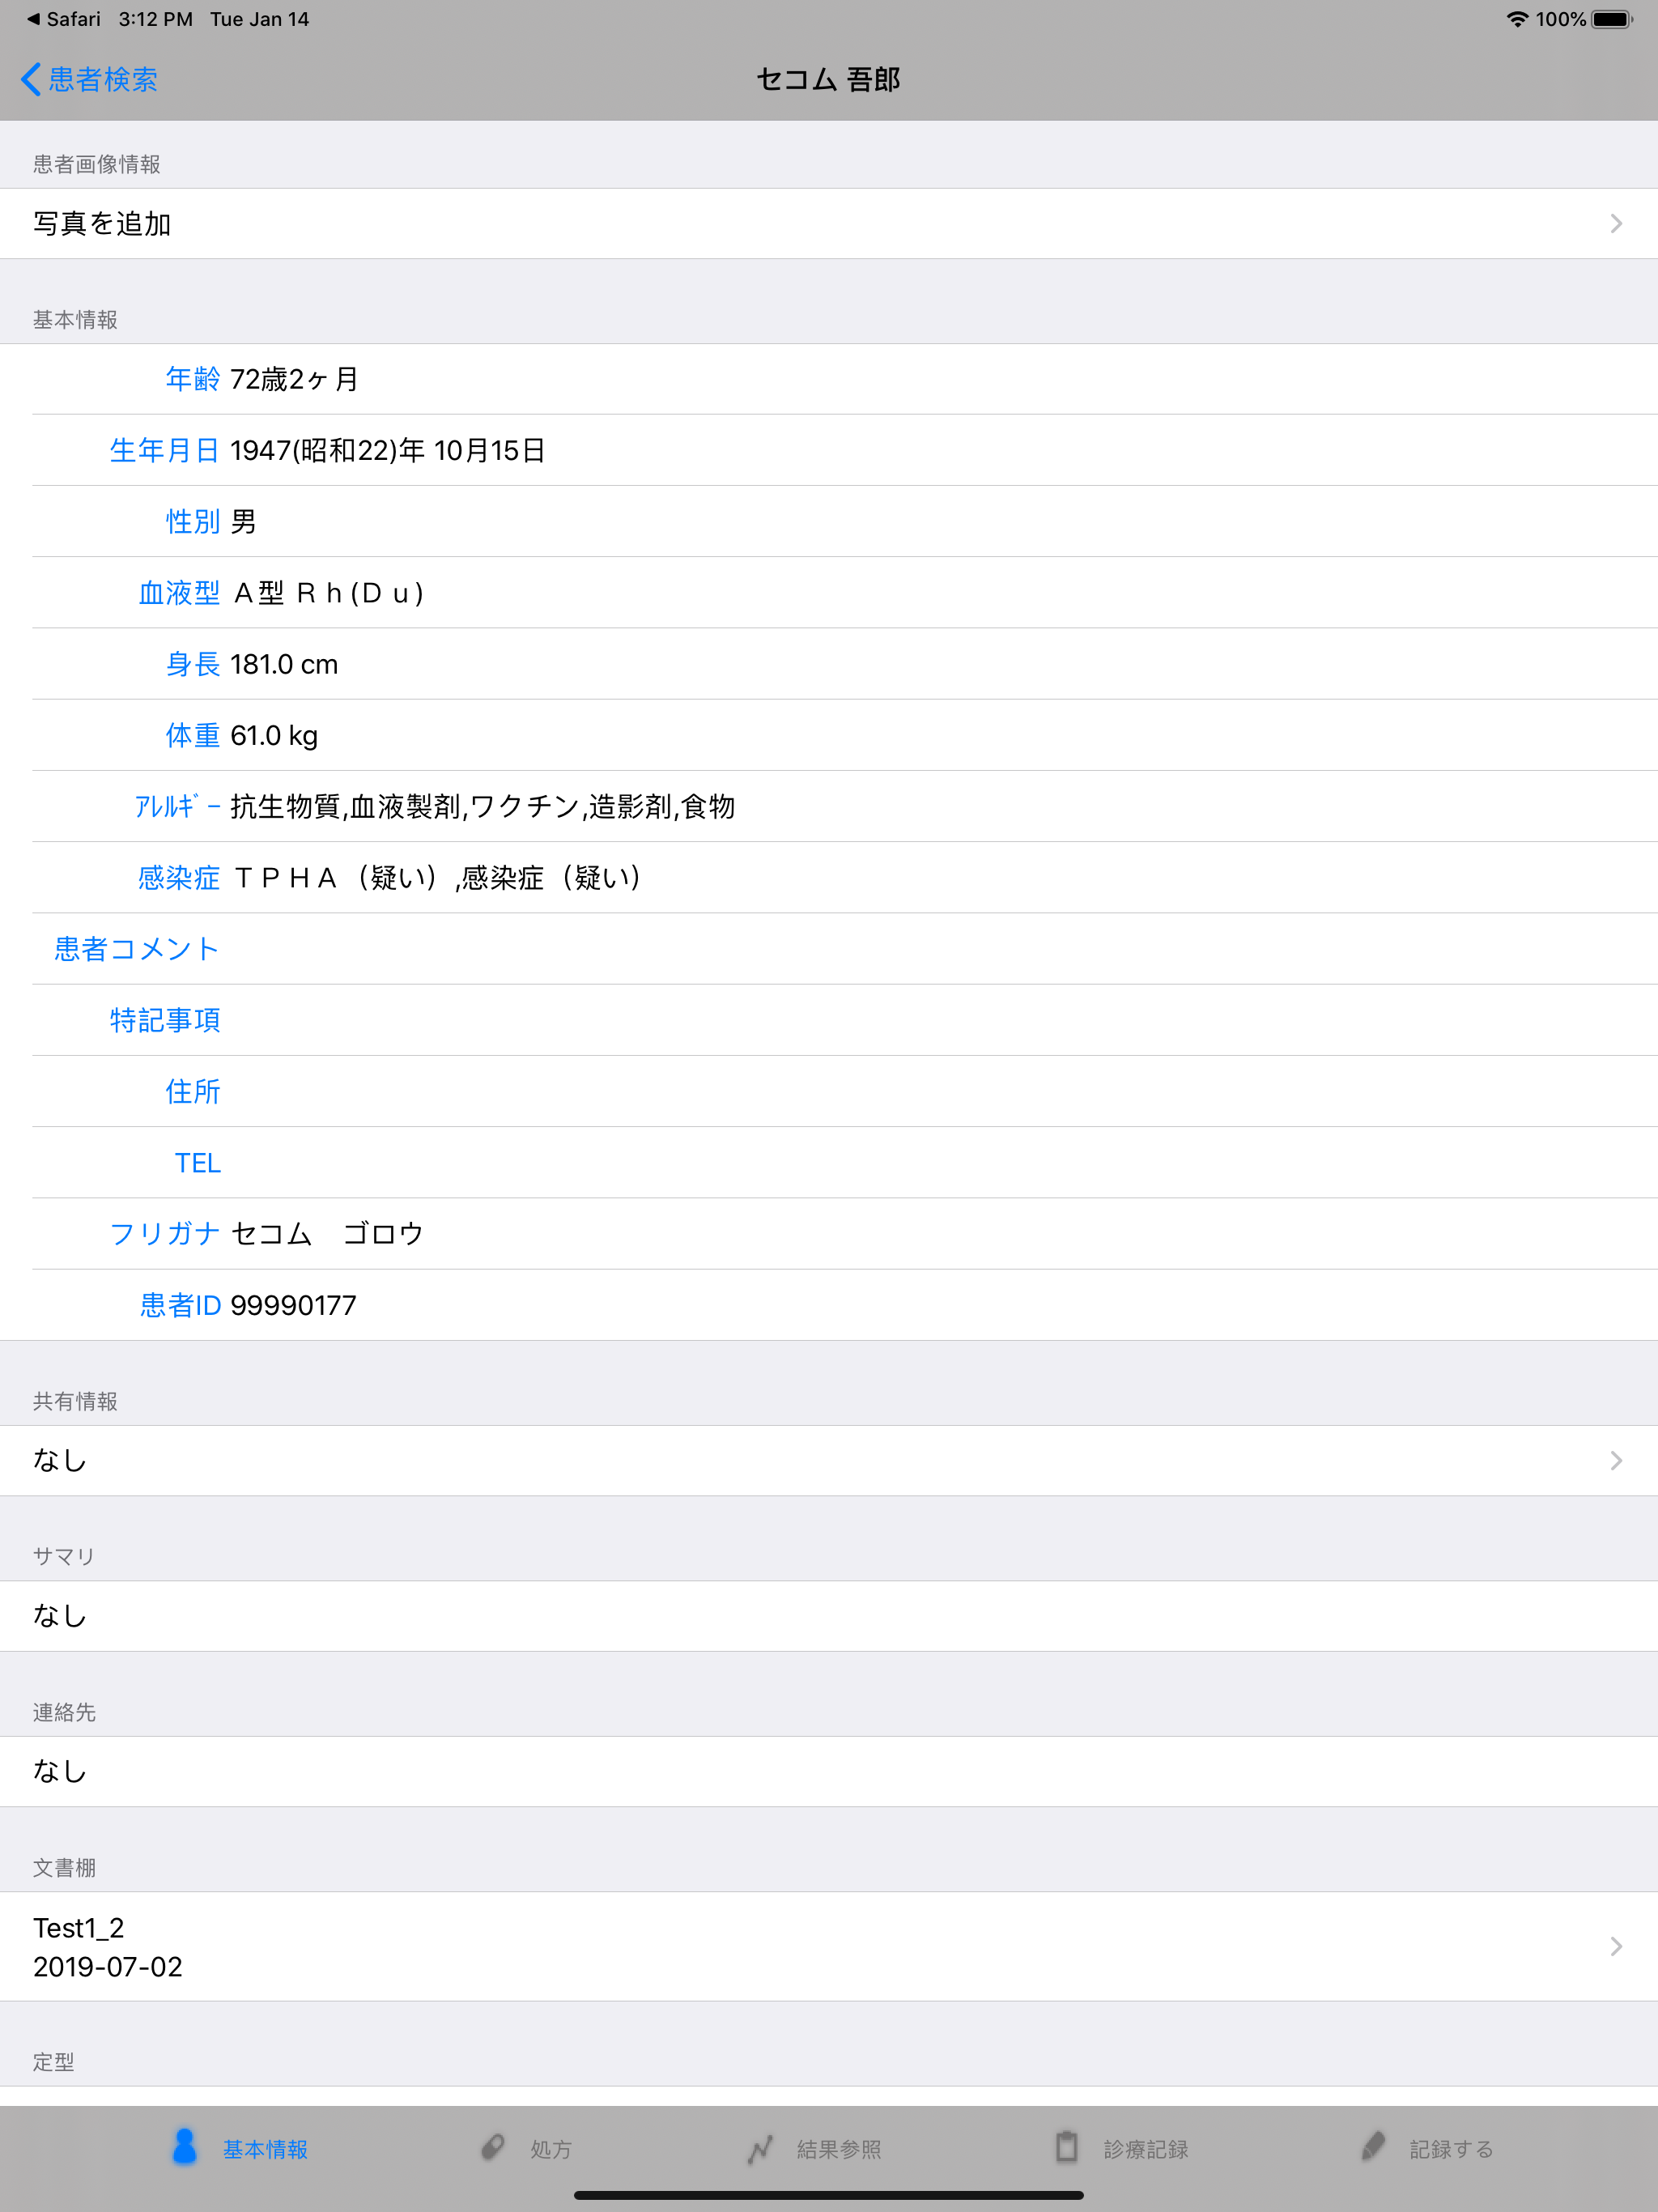
Task: Tap the back chevron icon beside 患者検索
Action: (31, 79)
